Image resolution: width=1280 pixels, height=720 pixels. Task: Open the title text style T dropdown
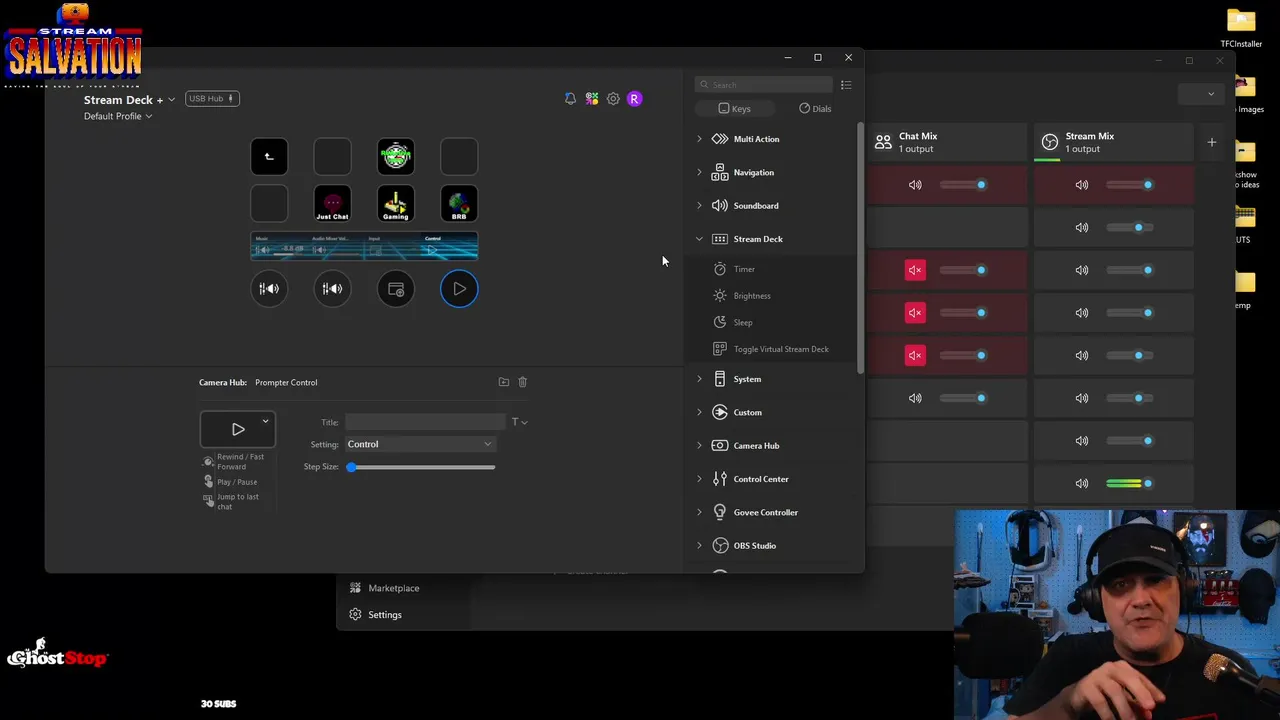point(519,422)
